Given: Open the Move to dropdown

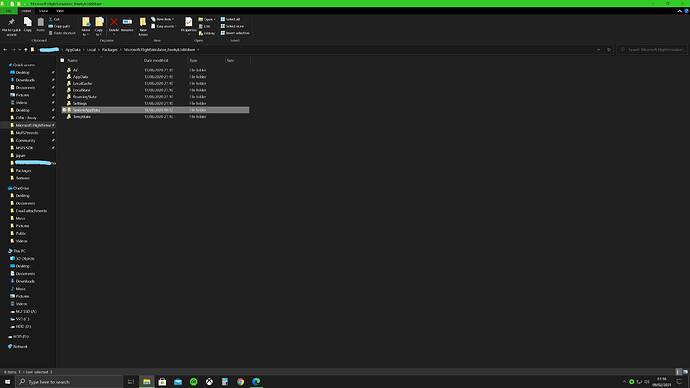Looking at the screenshot, I should pos(86,26).
